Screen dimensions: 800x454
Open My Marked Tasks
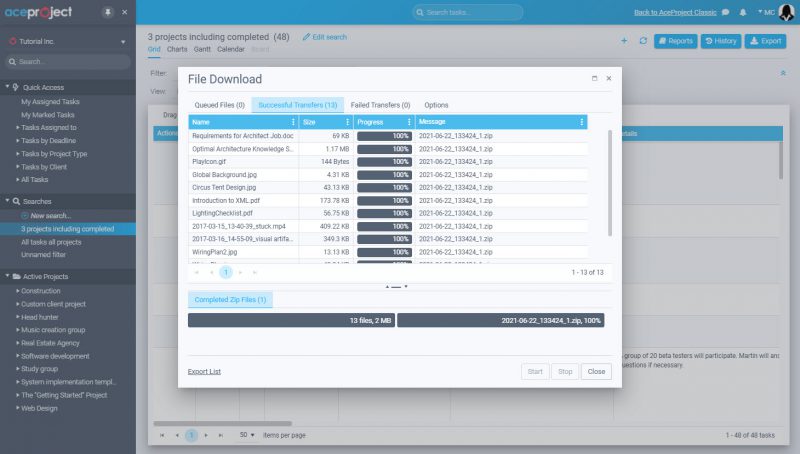47,115
